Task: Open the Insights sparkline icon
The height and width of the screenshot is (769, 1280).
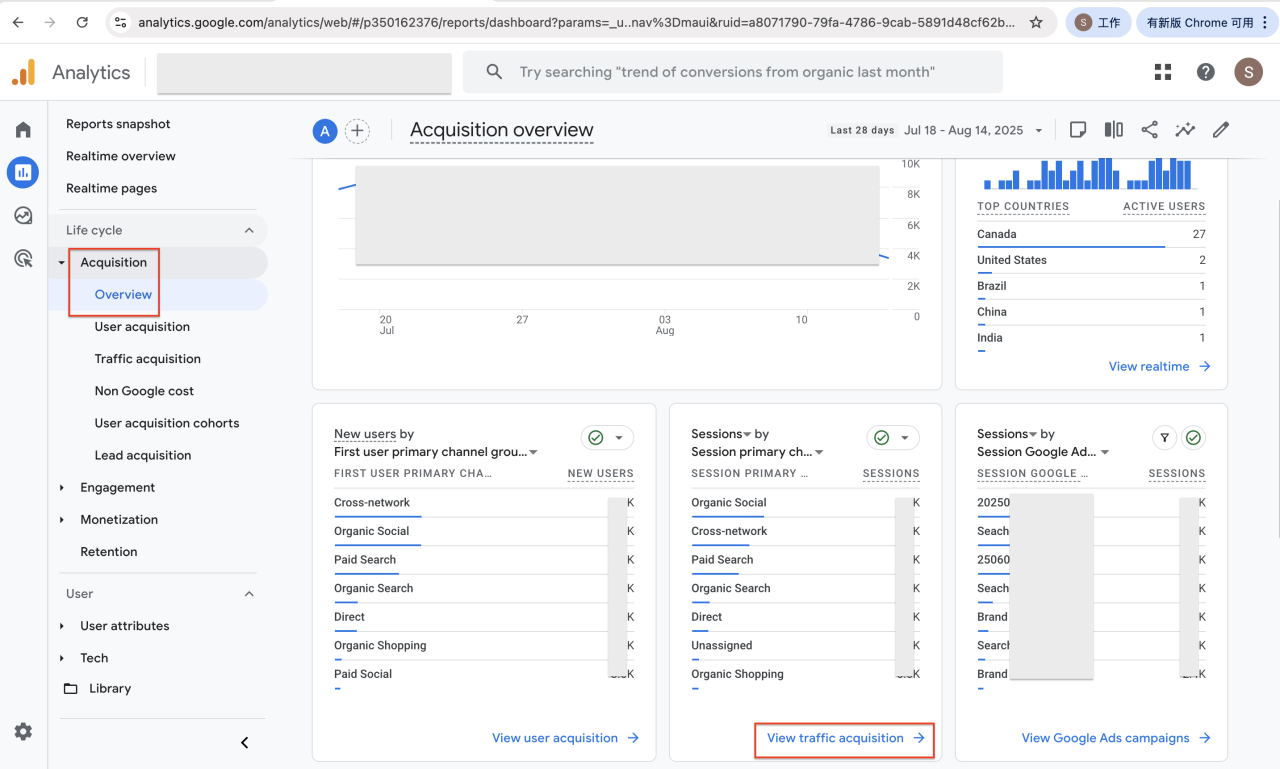Action: click(x=1185, y=130)
